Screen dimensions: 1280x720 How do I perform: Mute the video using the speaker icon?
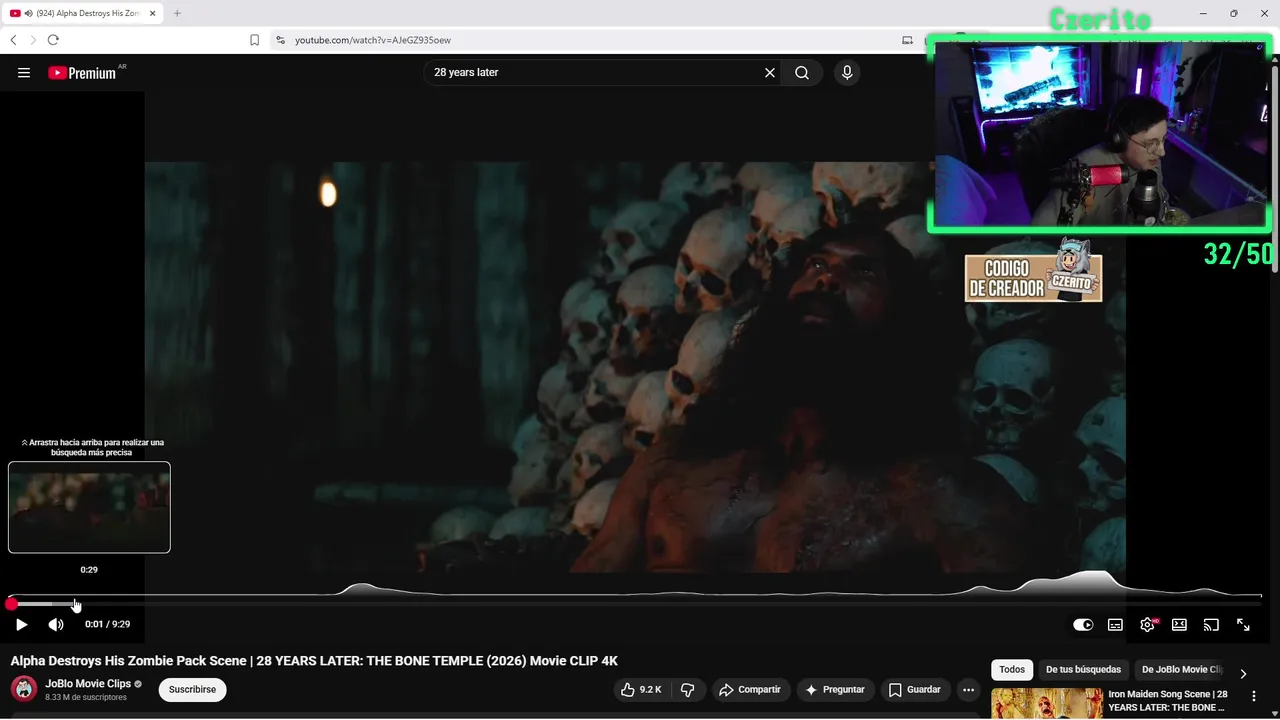(56, 624)
